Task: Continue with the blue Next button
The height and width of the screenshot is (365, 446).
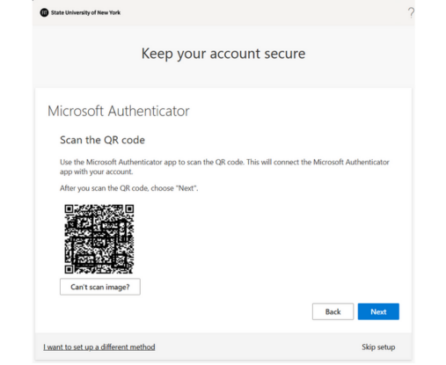Action: pyautogui.click(x=378, y=311)
